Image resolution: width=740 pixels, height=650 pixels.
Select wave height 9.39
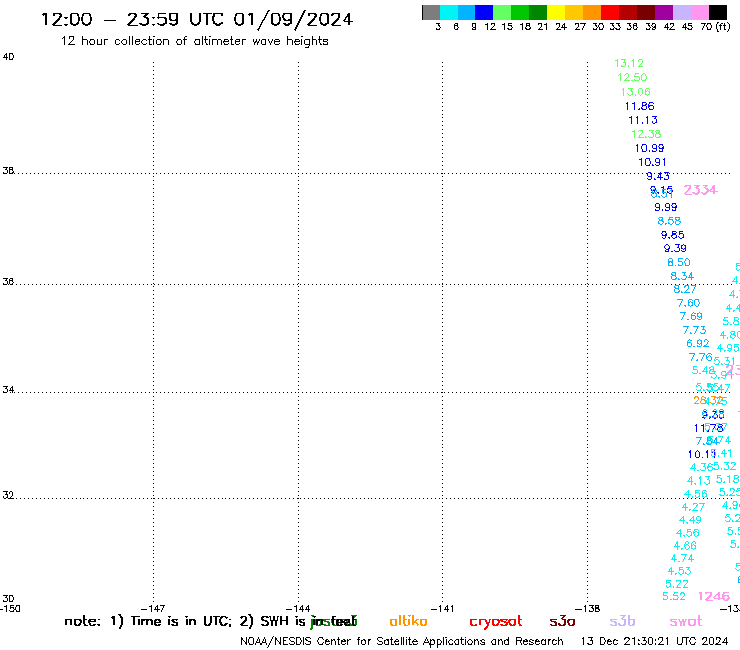675,248
